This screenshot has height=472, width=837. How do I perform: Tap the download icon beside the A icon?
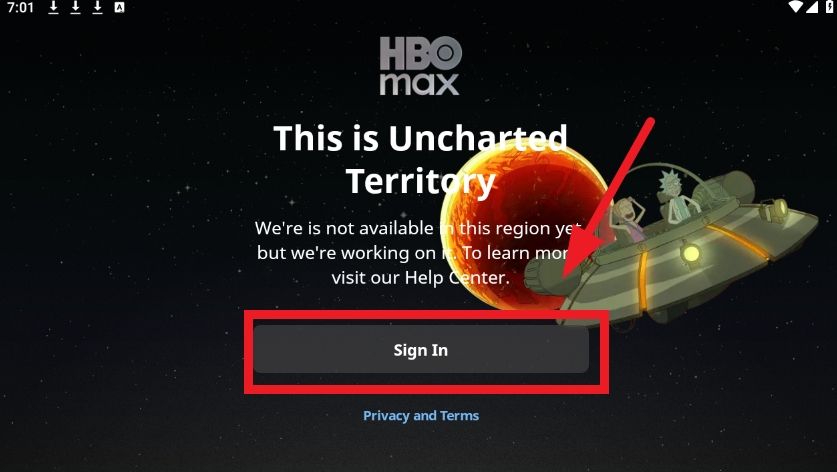[x=97, y=7]
